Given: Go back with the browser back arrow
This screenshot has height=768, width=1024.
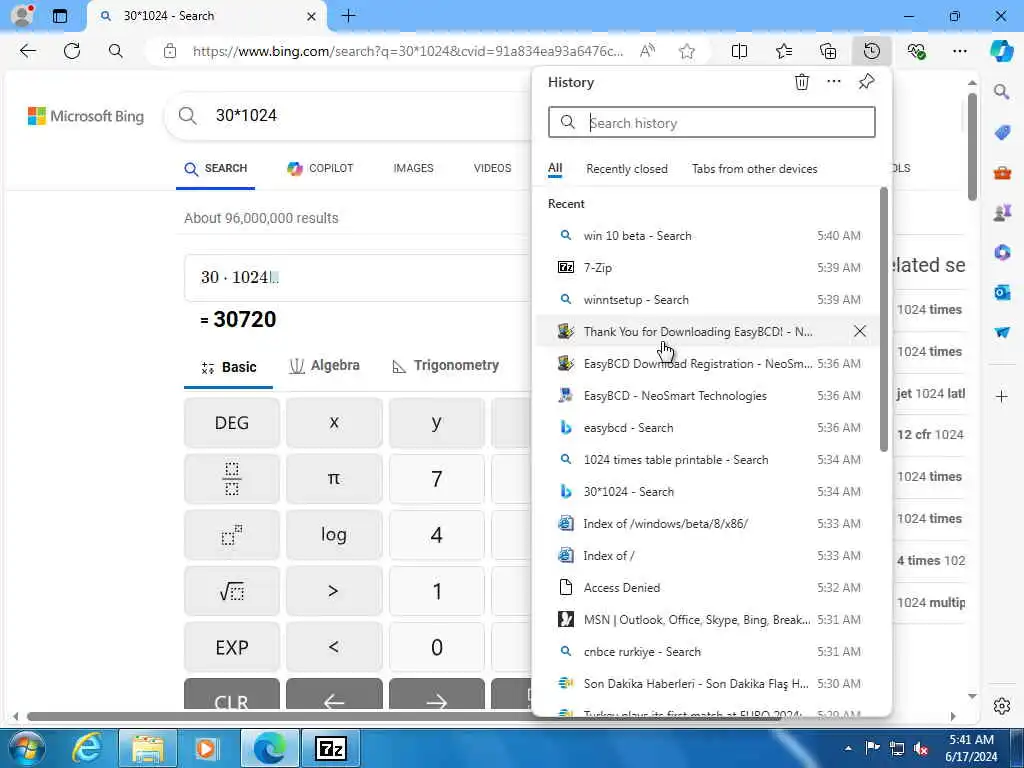Looking at the screenshot, I should [27, 51].
